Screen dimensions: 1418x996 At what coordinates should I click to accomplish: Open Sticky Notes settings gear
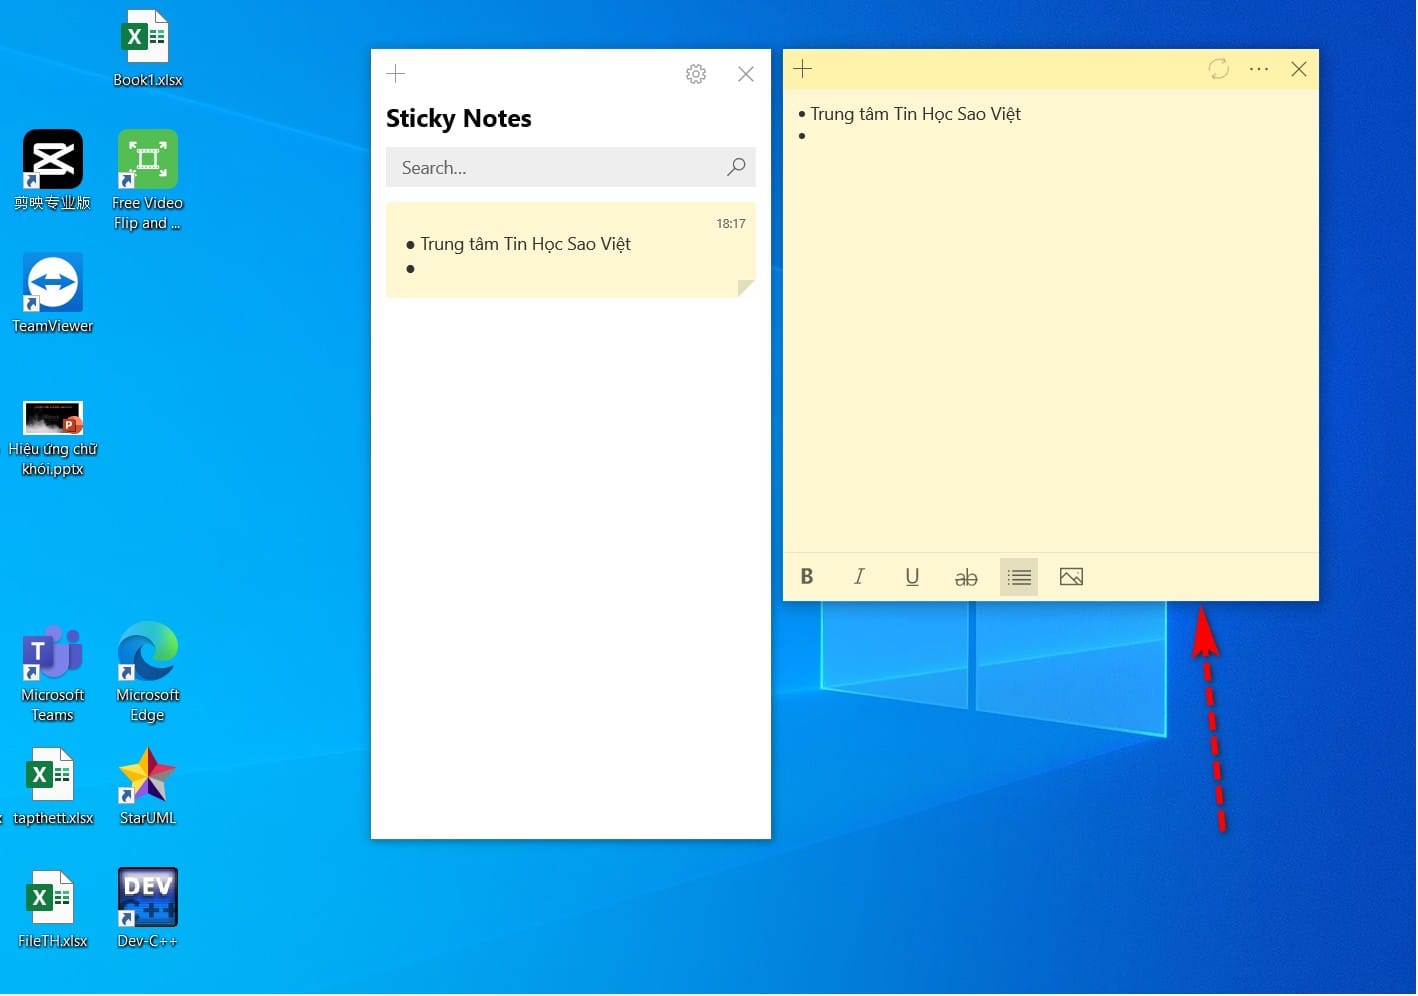pyautogui.click(x=696, y=74)
